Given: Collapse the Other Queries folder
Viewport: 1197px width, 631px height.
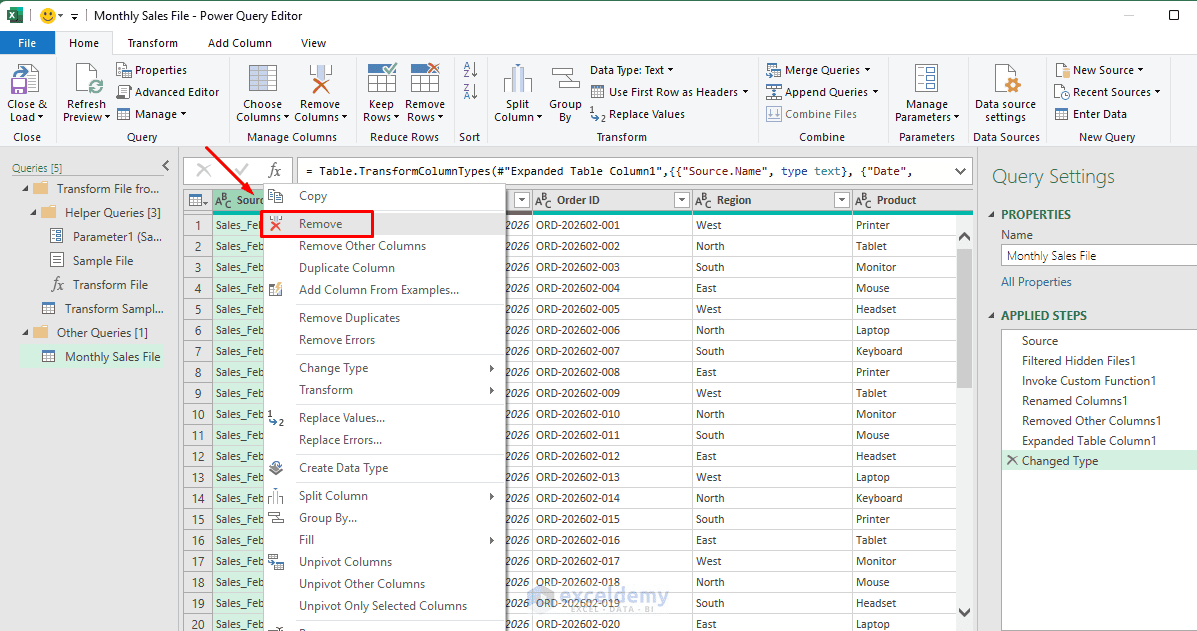Looking at the screenshot, I should 24,332.
